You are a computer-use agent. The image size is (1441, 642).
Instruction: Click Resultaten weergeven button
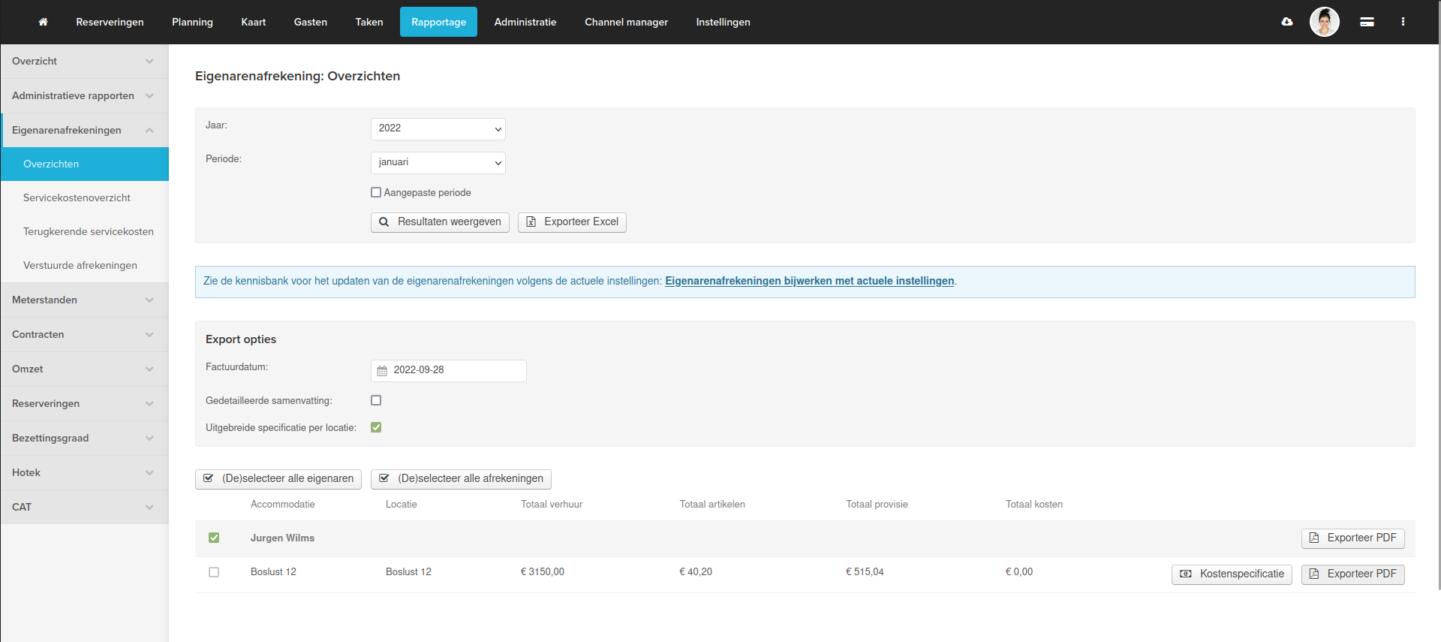tap(440, 222)
